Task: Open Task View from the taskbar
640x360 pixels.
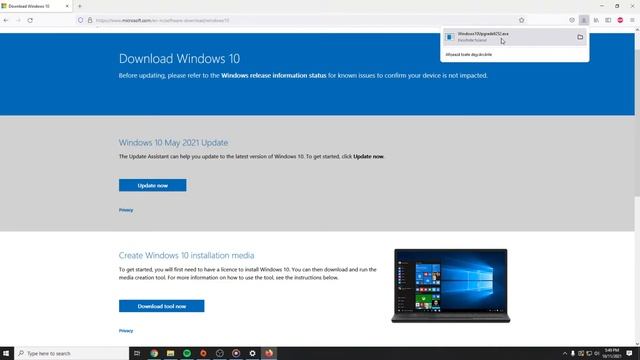Action: click(137, 353)
